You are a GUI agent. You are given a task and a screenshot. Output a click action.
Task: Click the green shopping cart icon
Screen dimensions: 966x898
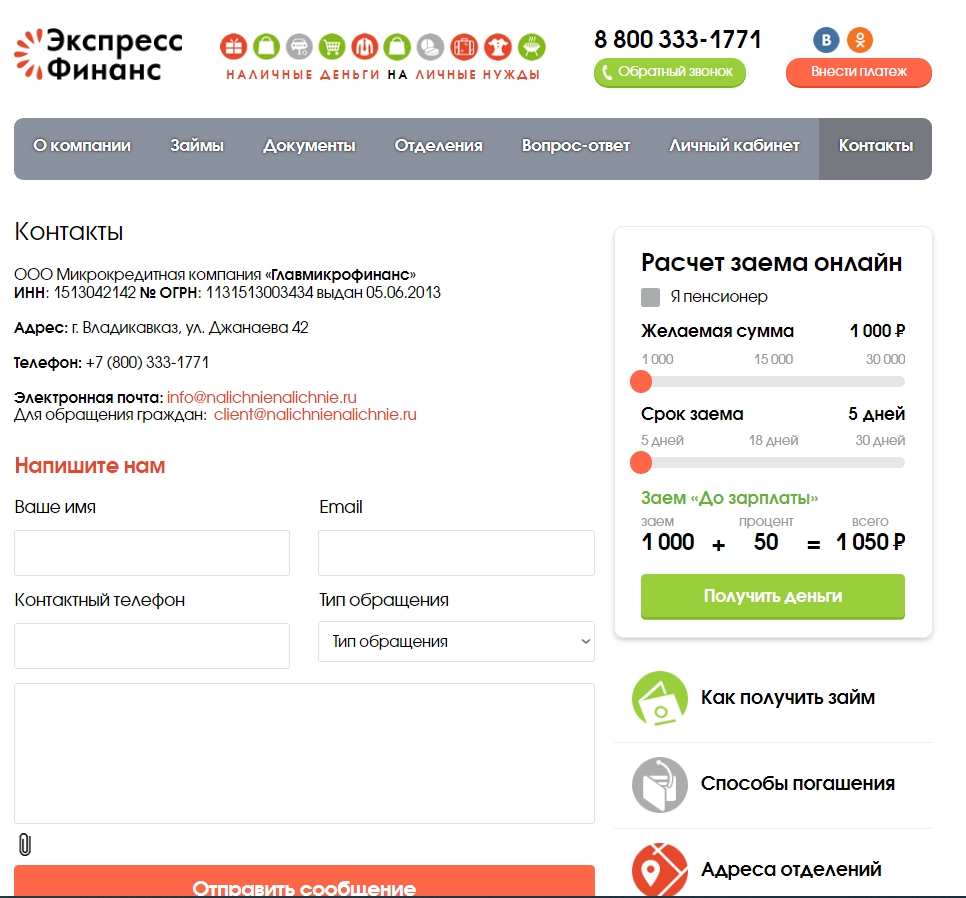(x=332, y=47)
